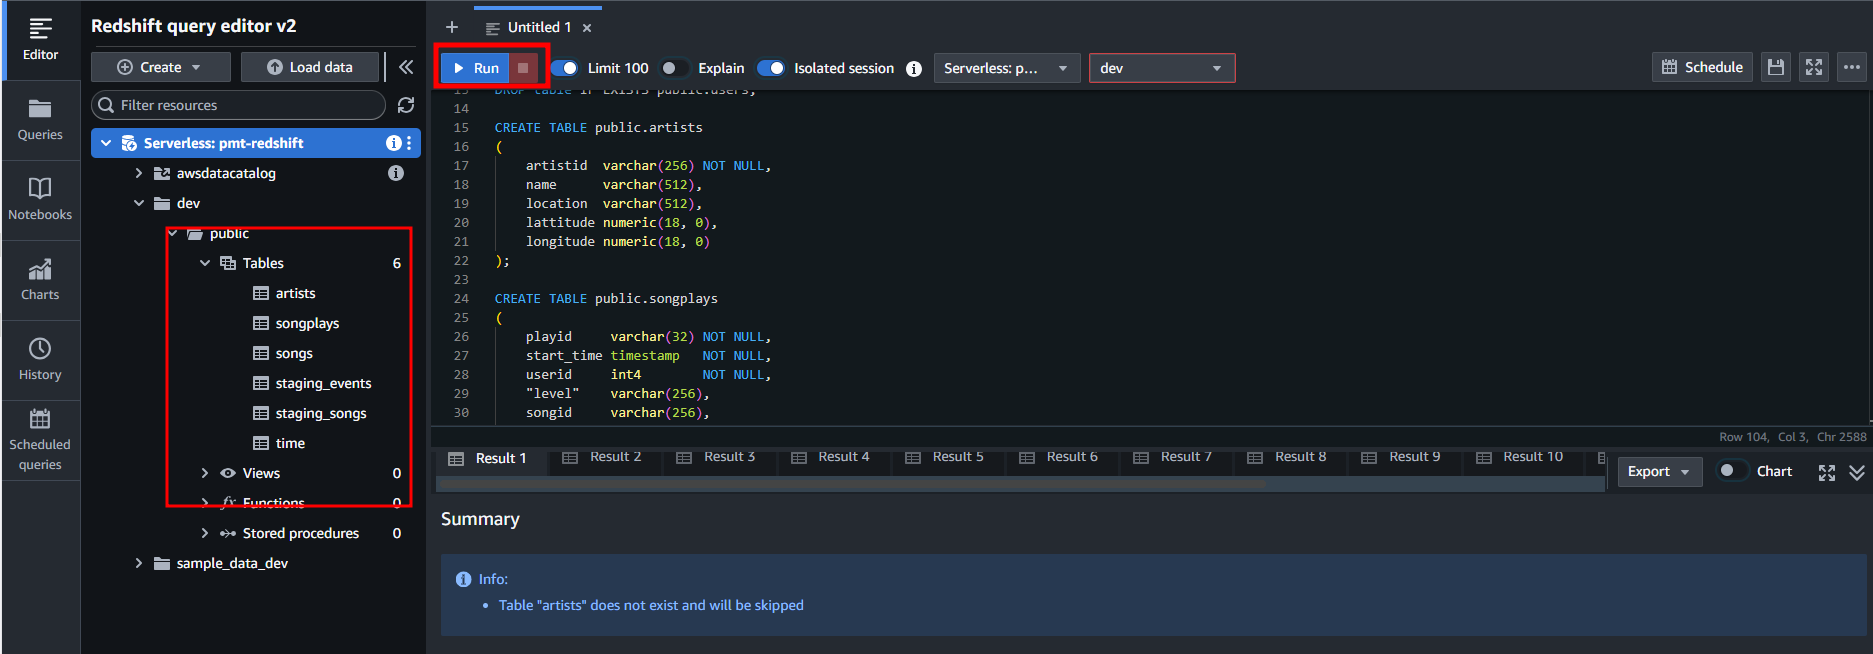1873x654 pixels.
Task: Close the Untitled 1 tab
Action: 587,28
